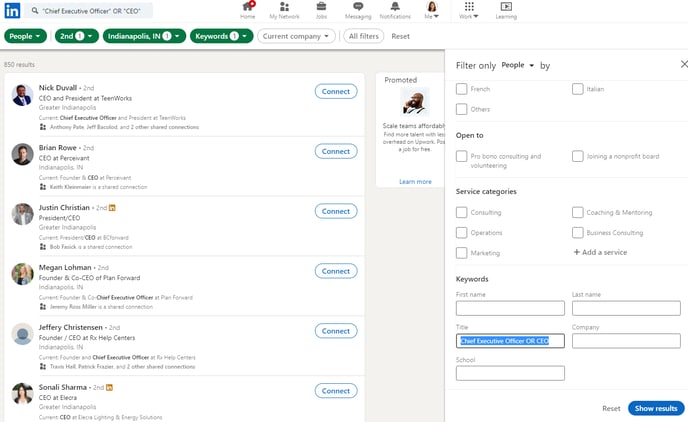This screenshot has height=422, width=688.
Task: Open the 'Filter only People' dropdown
Action: (517, 65)
